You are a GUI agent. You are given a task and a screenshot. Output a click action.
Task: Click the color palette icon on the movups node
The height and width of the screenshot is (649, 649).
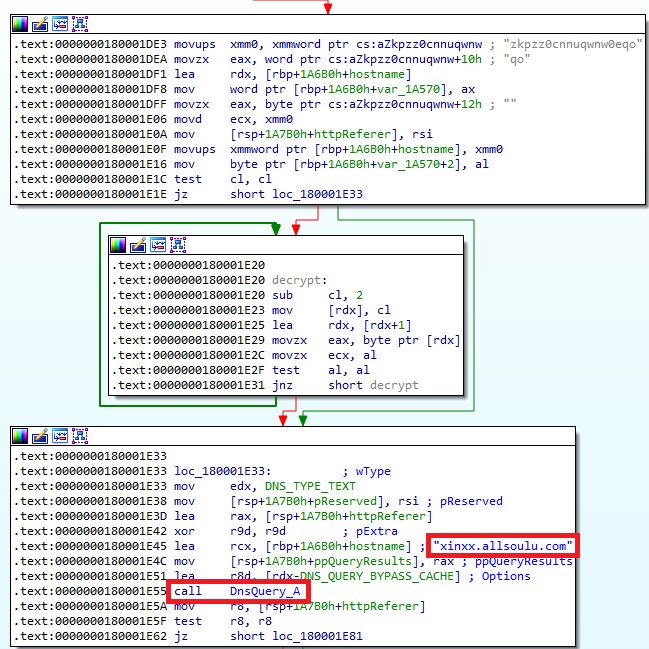tap(20, 24)
